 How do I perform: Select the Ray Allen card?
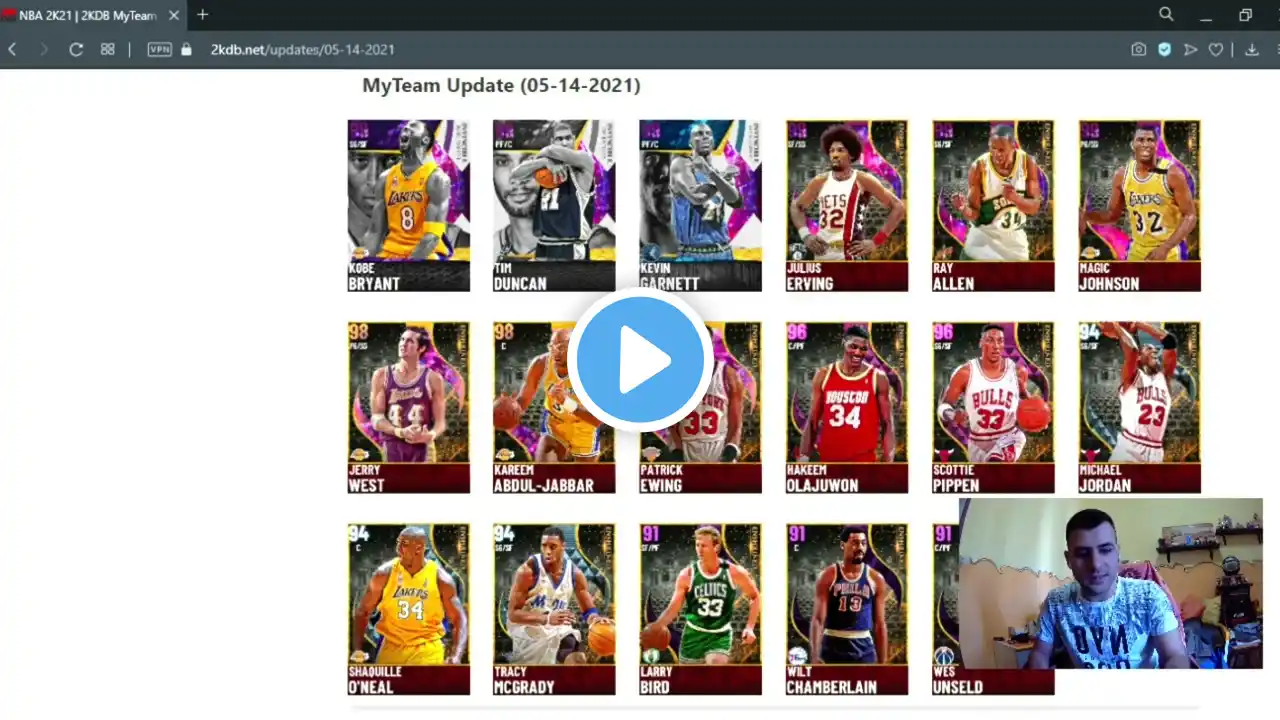point(993,206)
